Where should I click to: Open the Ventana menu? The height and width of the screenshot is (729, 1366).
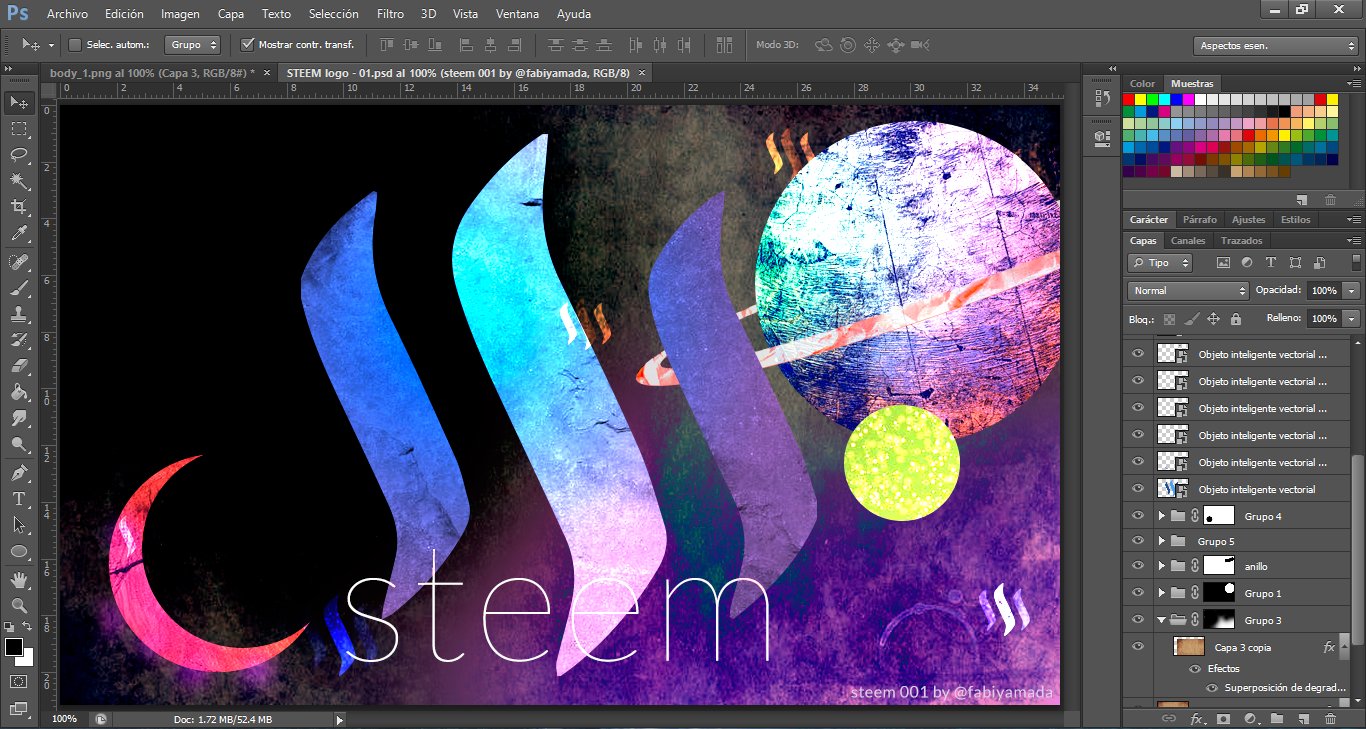[517, 14]
